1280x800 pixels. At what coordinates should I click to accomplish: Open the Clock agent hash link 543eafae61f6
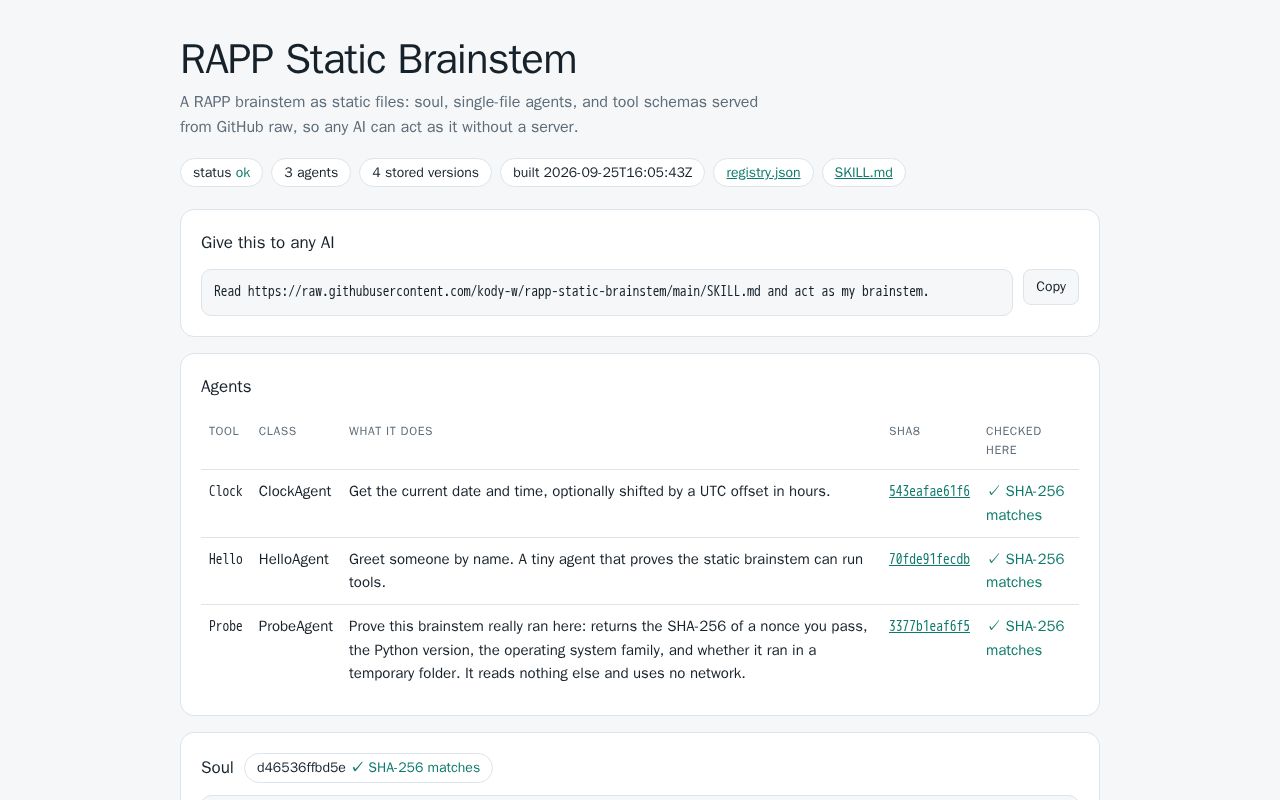click(929, 491)
